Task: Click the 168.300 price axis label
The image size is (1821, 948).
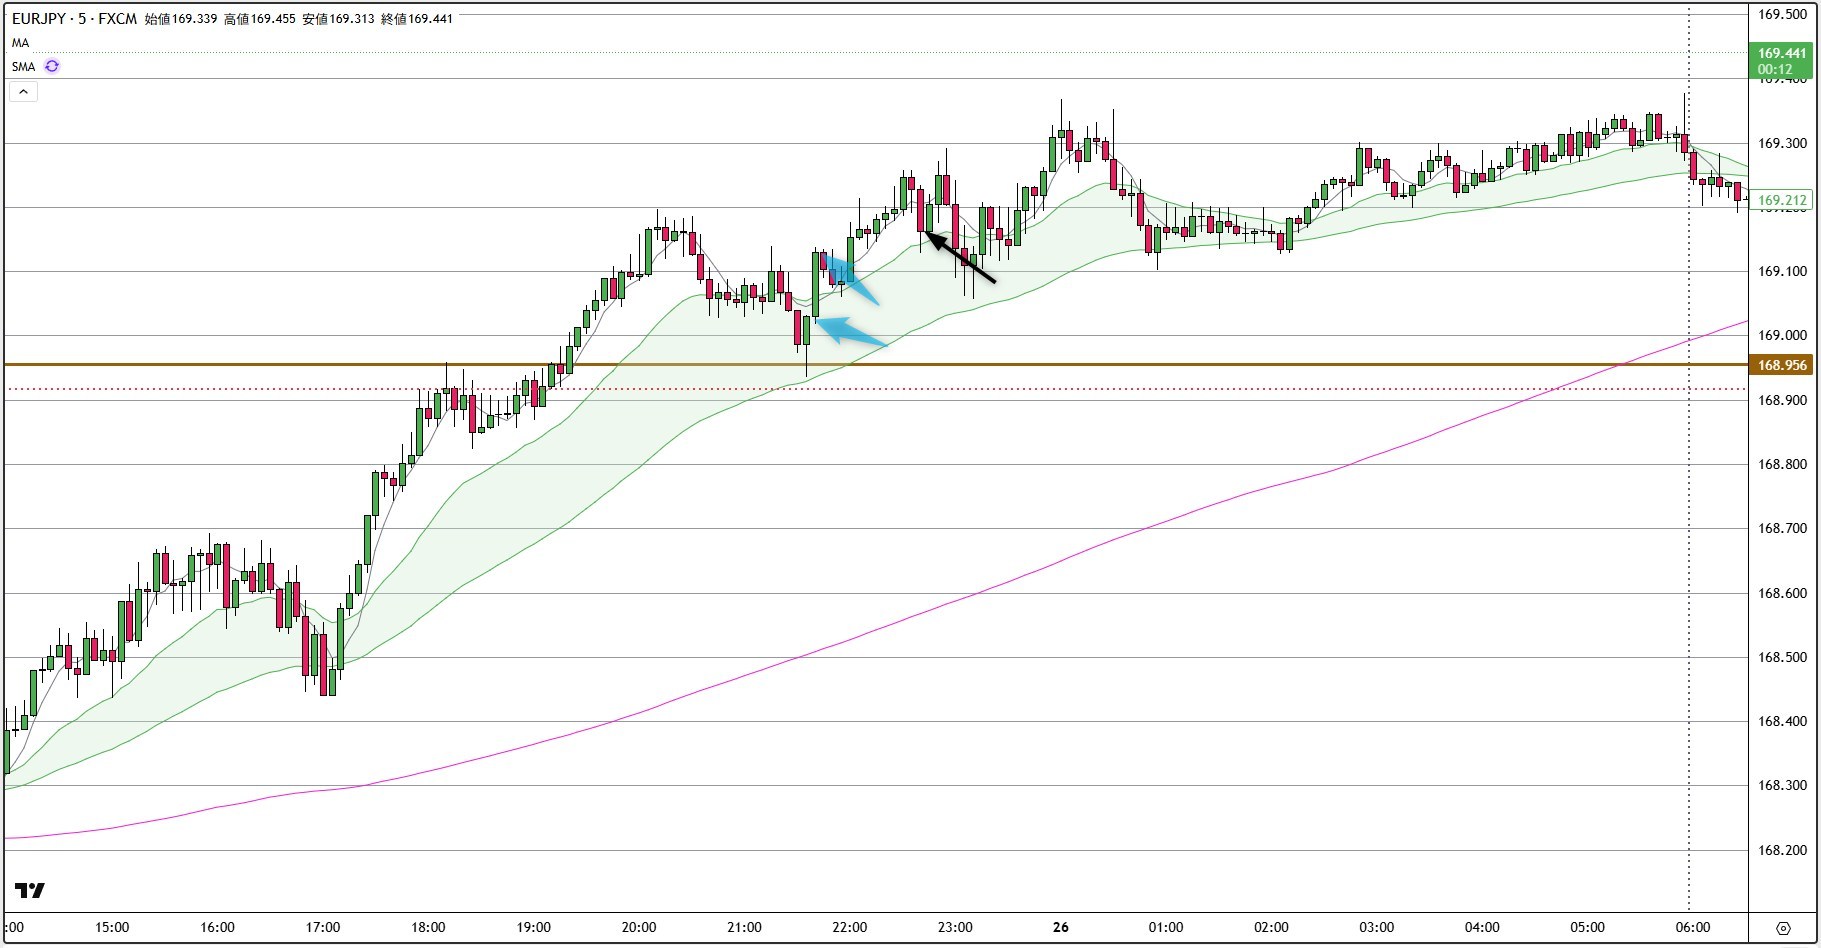Action: click(1782, 785)
